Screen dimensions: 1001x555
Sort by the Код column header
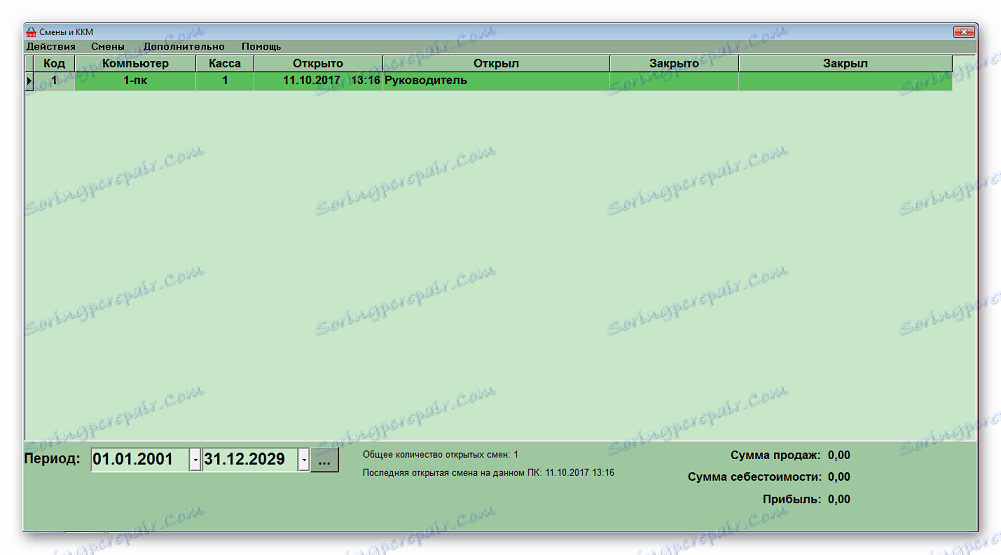pos(54,63)
